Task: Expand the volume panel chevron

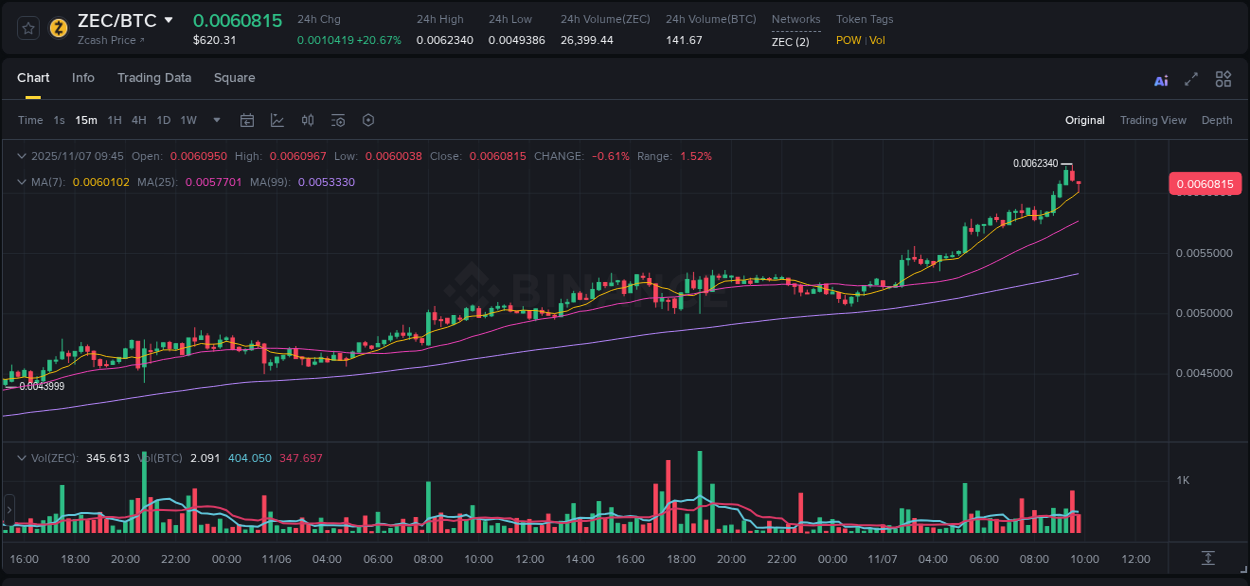Action: (x=22, y=457)
